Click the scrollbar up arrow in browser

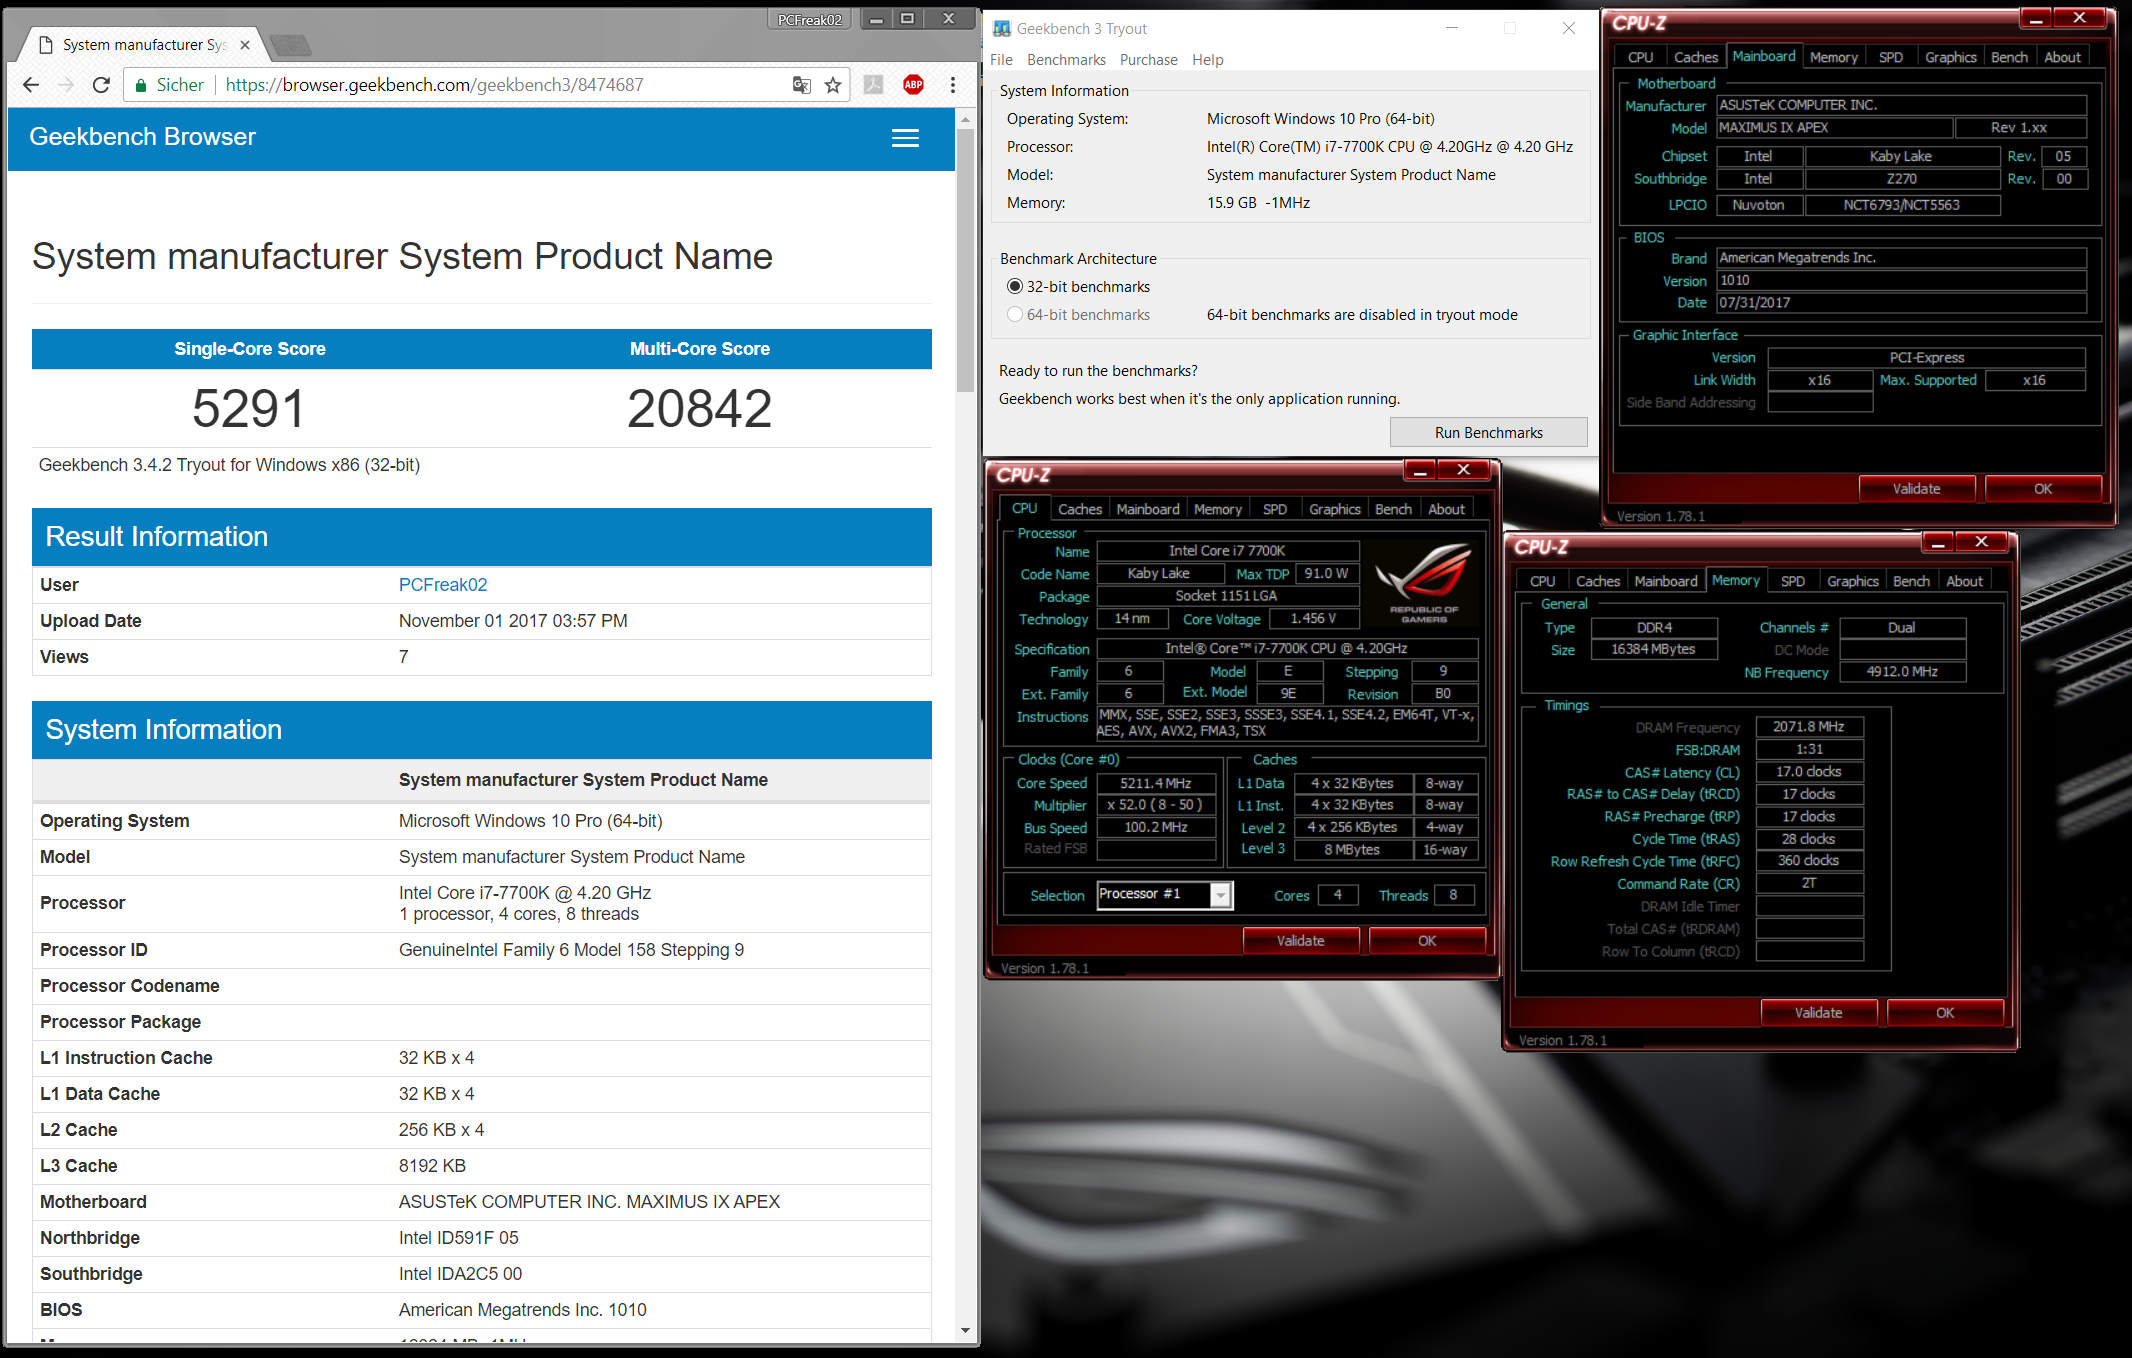click(x=965, y=119)
